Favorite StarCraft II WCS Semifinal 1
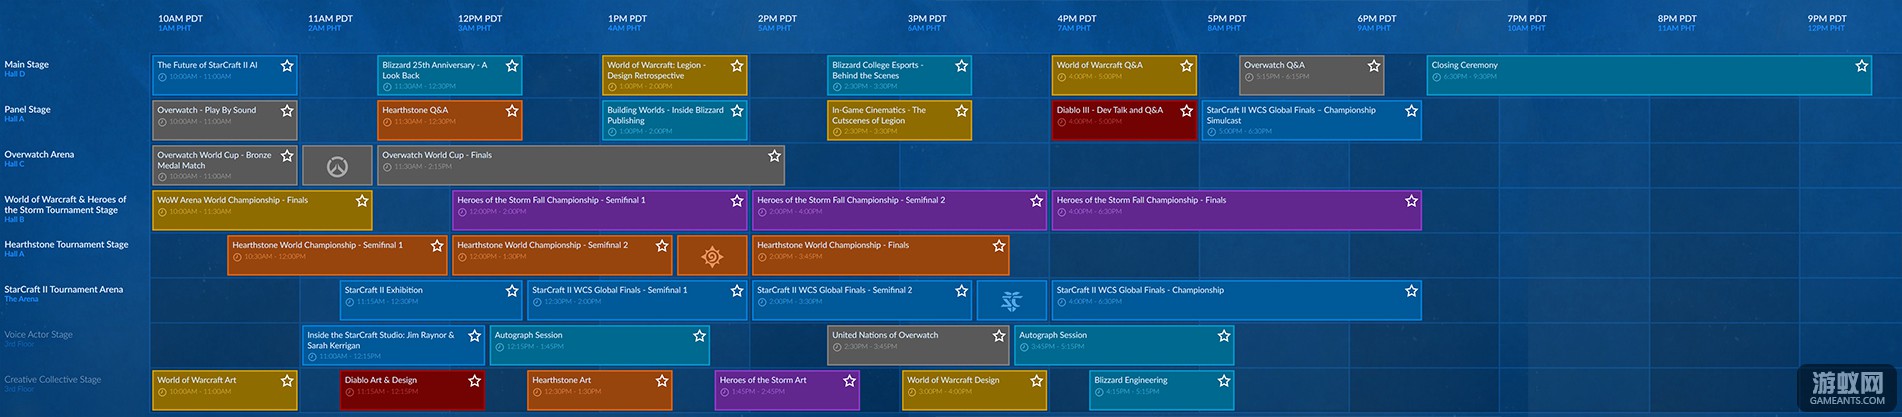The height and width of the screenshot is (417, 1902). coord(737,291)
